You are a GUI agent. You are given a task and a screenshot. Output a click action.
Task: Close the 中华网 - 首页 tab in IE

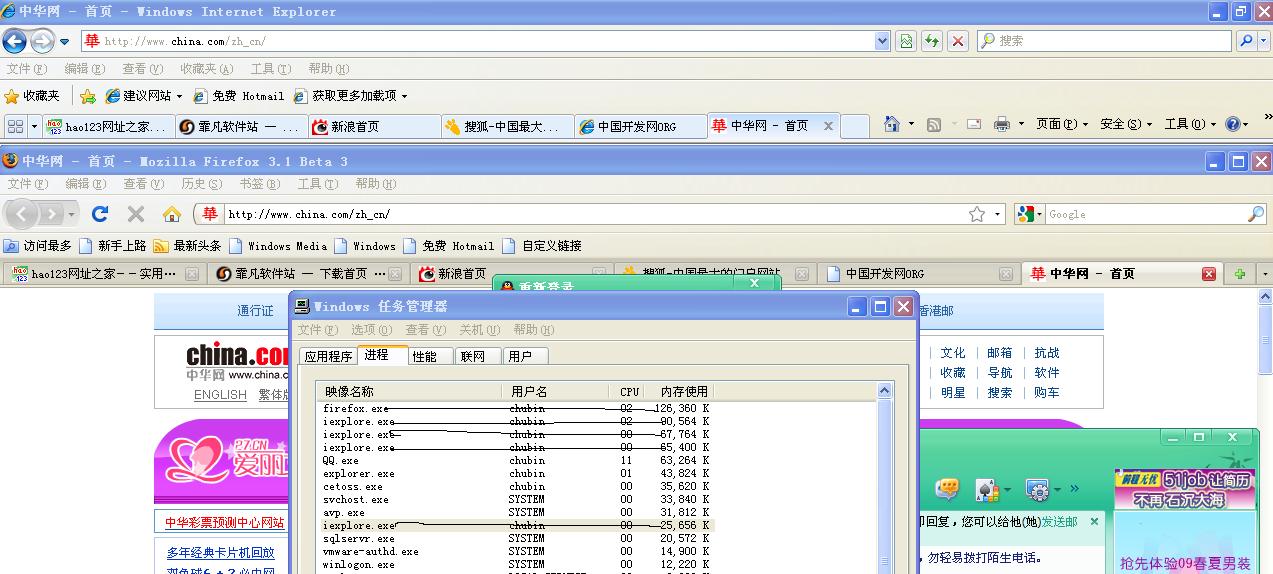point(828,126)
